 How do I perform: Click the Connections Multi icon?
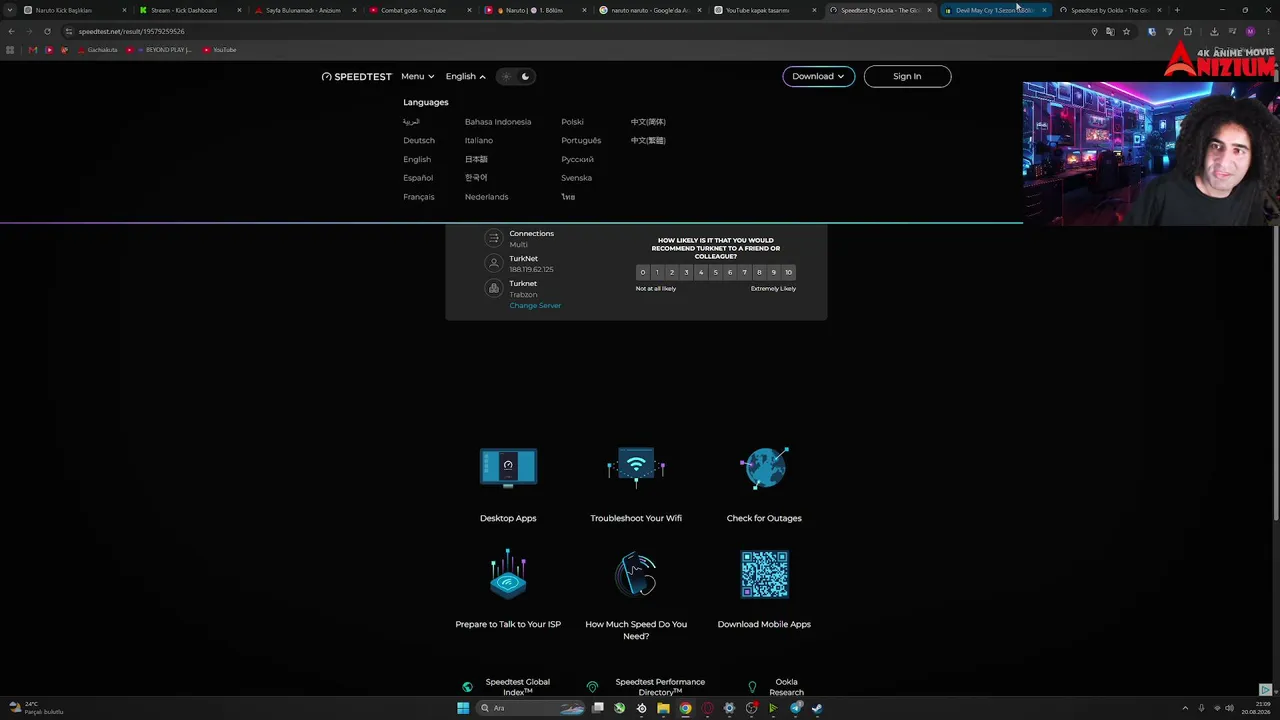(x=493, y=238)
